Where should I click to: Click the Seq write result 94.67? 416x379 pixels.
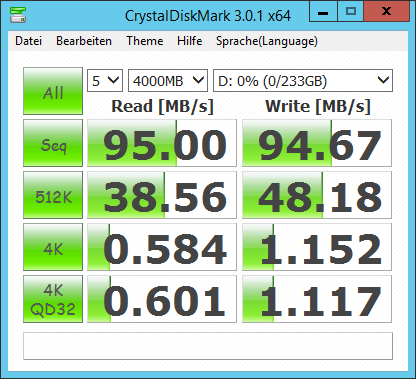317,143
